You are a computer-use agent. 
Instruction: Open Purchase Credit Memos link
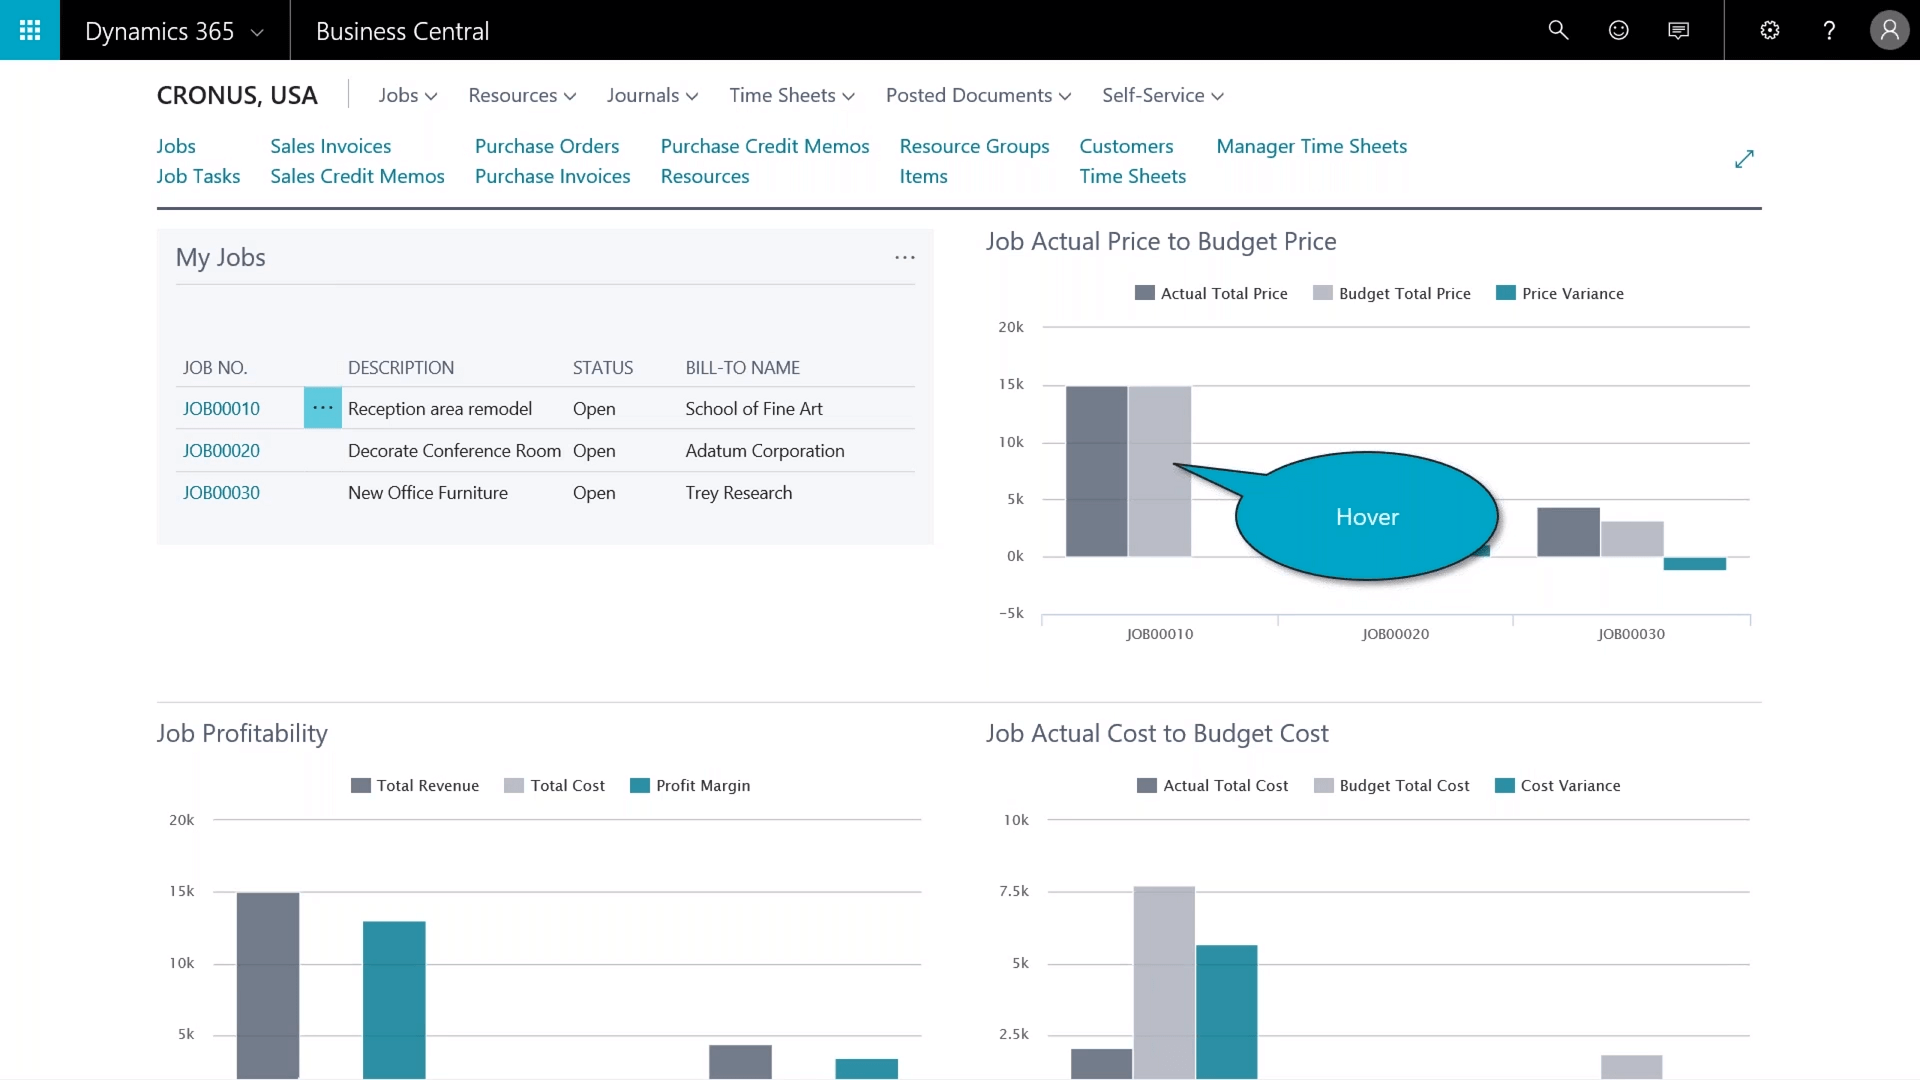[765, 146]
